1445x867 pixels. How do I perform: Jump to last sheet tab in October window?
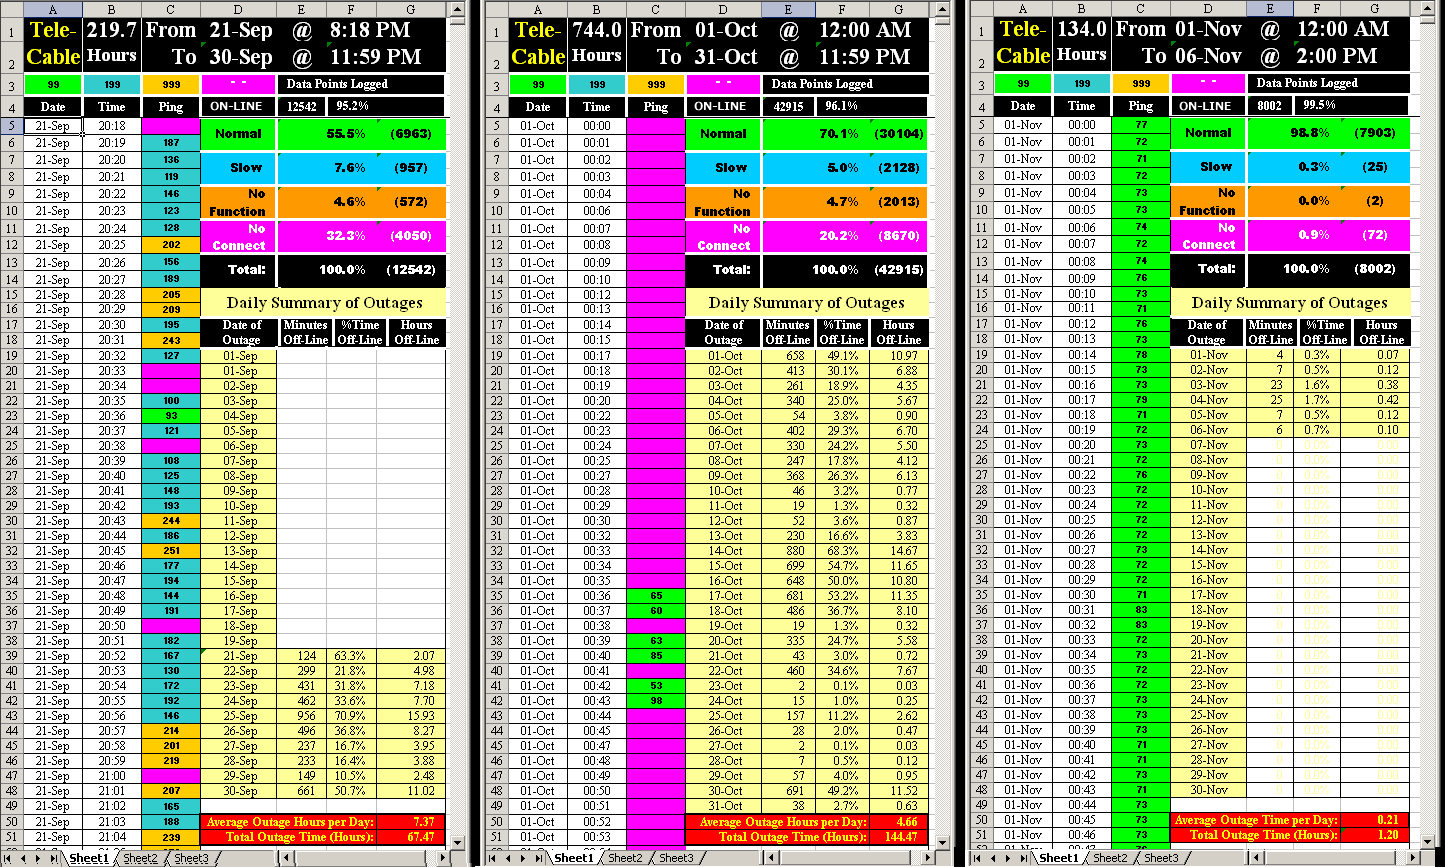pyautogui.click(x=538, y=858)
